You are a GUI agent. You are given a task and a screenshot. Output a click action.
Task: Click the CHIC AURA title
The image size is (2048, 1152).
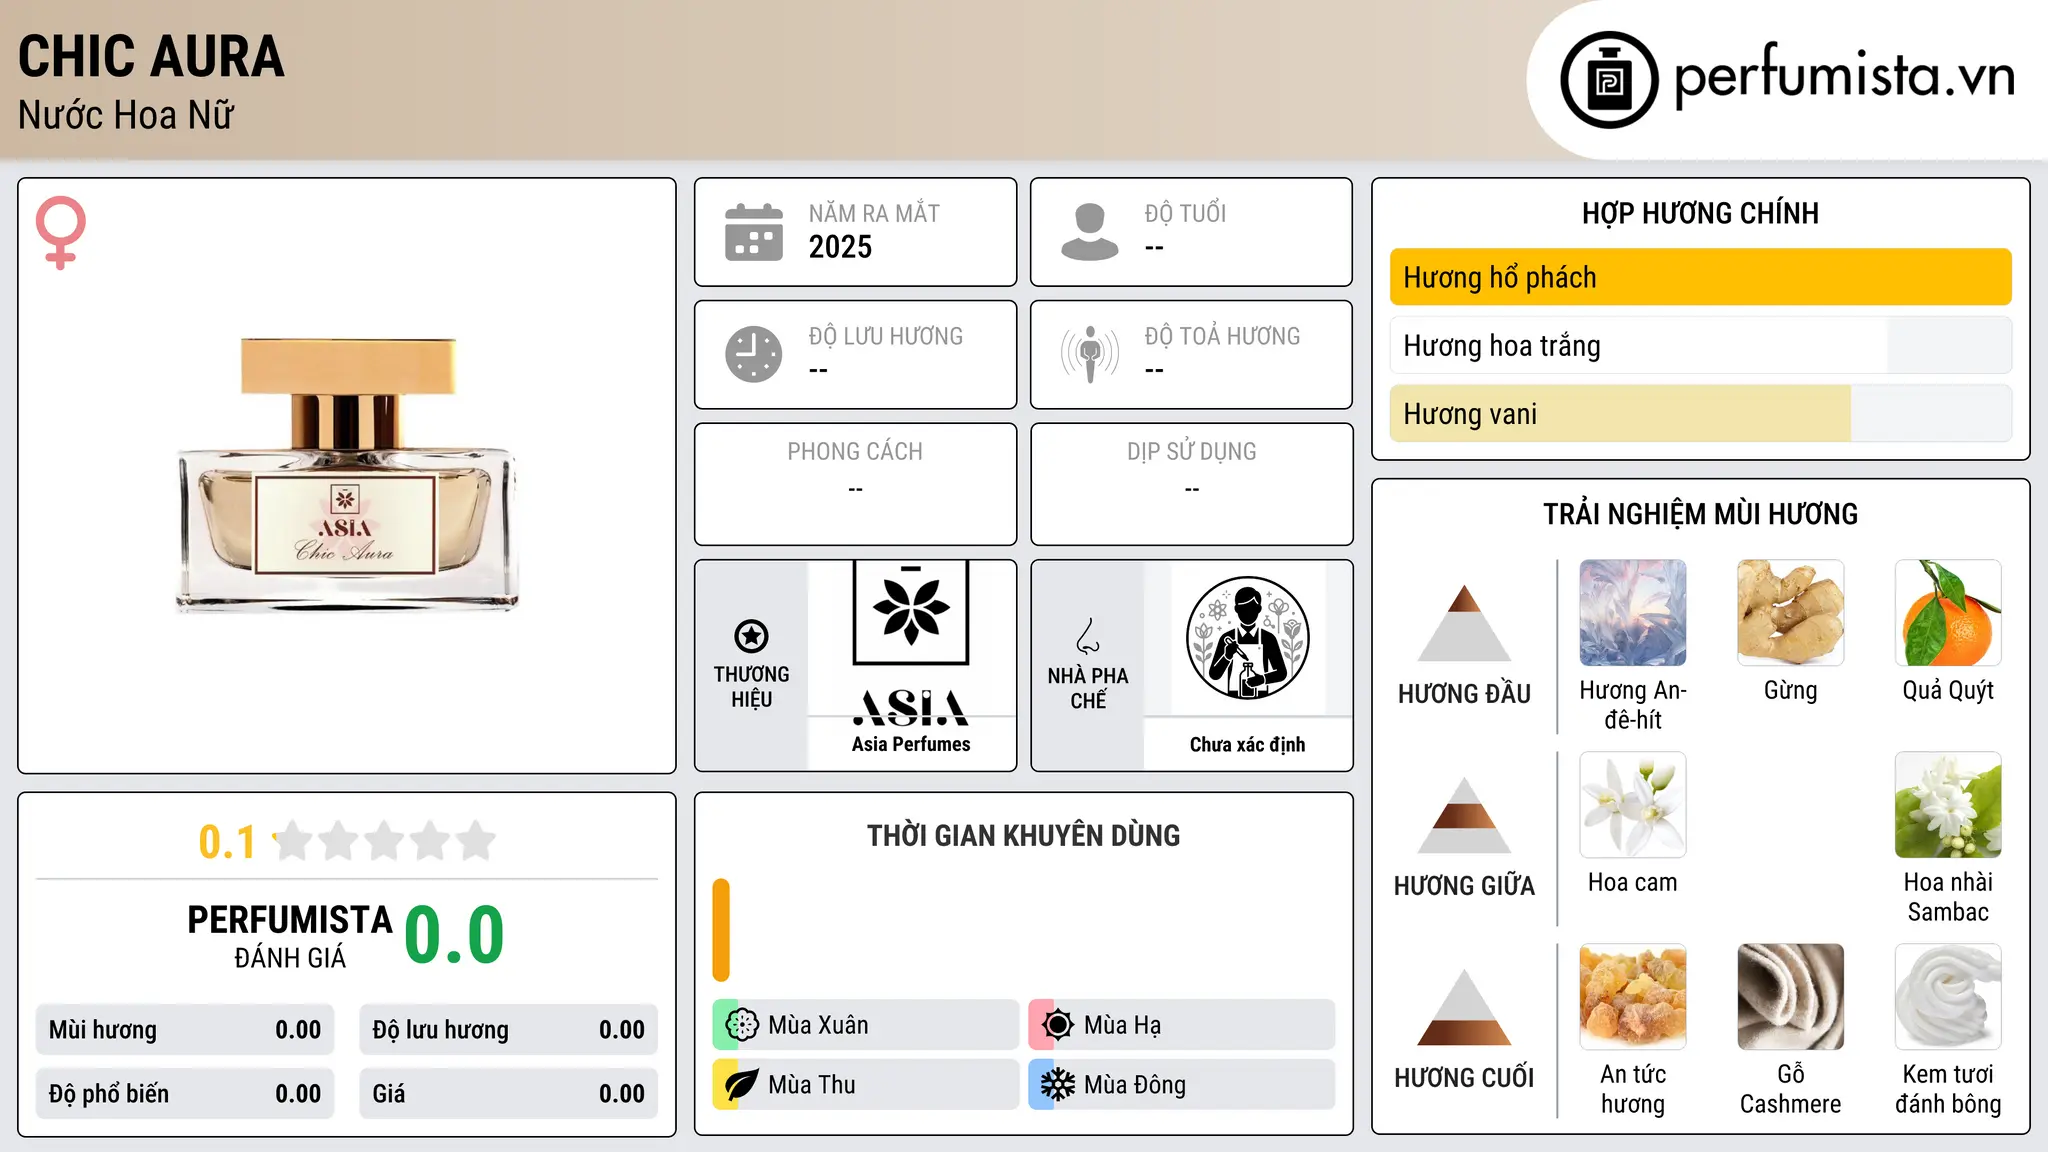(x=151, y=56)
